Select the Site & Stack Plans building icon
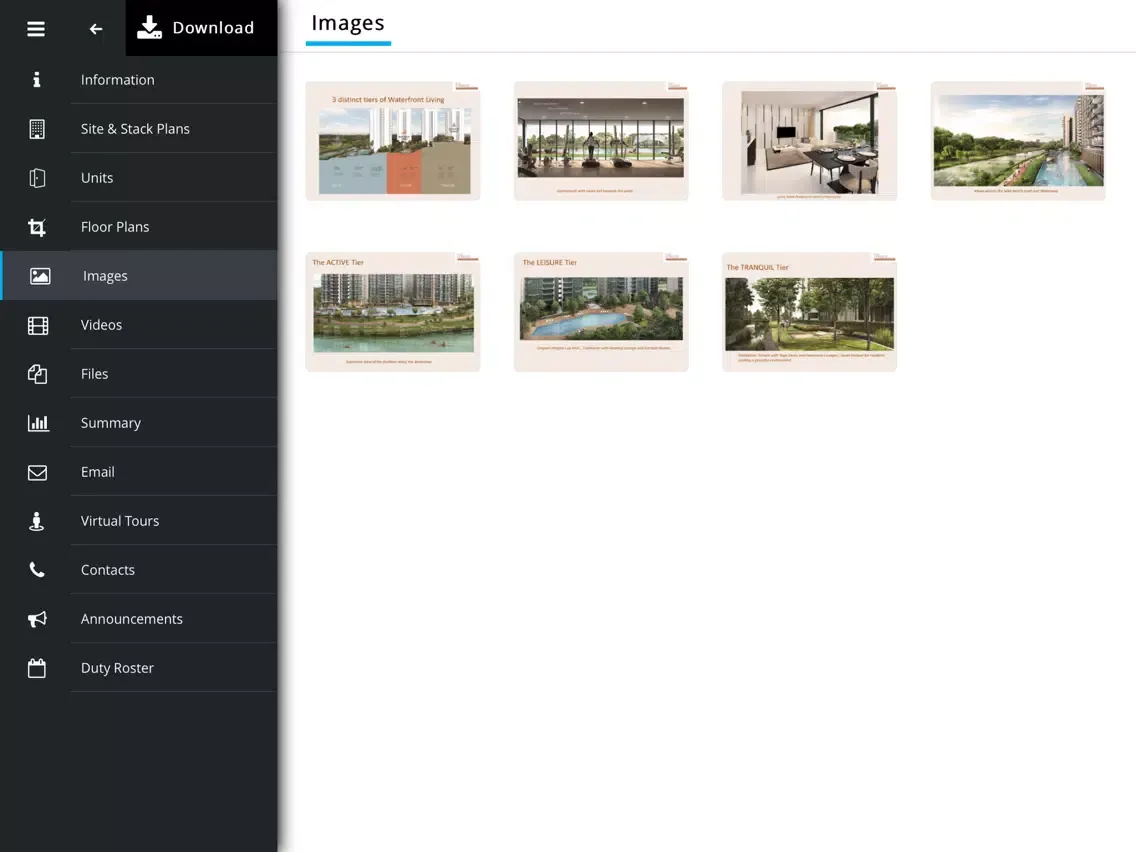Viewport: 1136px width, 852px height. [37, 129]
